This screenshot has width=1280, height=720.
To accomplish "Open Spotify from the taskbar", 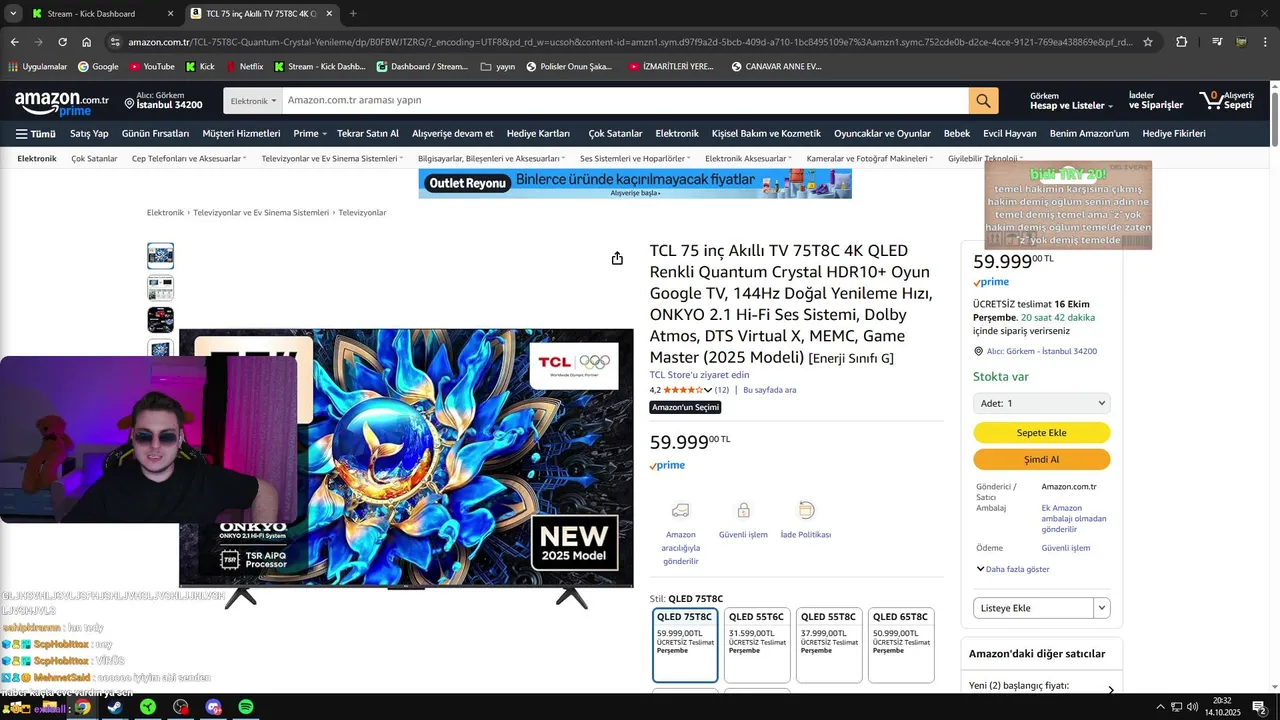I will tap(246, 707).
